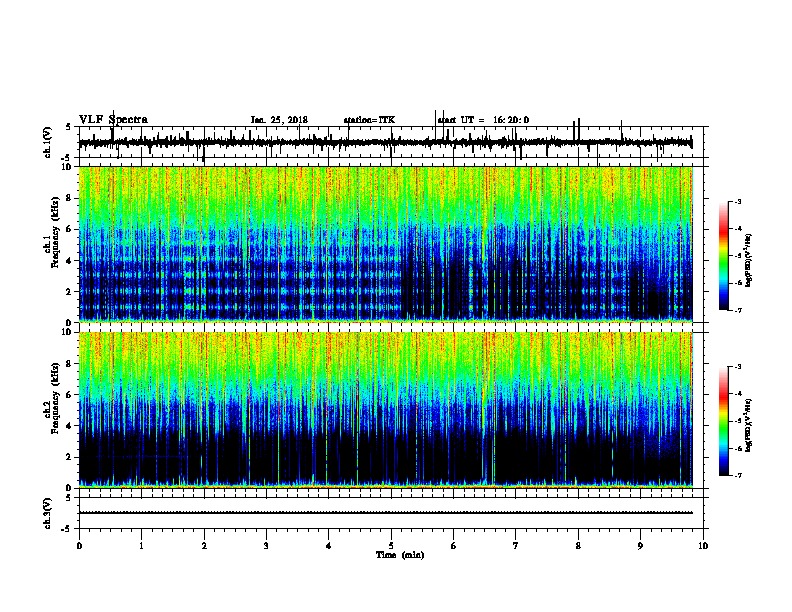Screen dimensions: 792x612
Task: Click the '6' kHz tick on ch.1 axis
Action: [70, 229]
